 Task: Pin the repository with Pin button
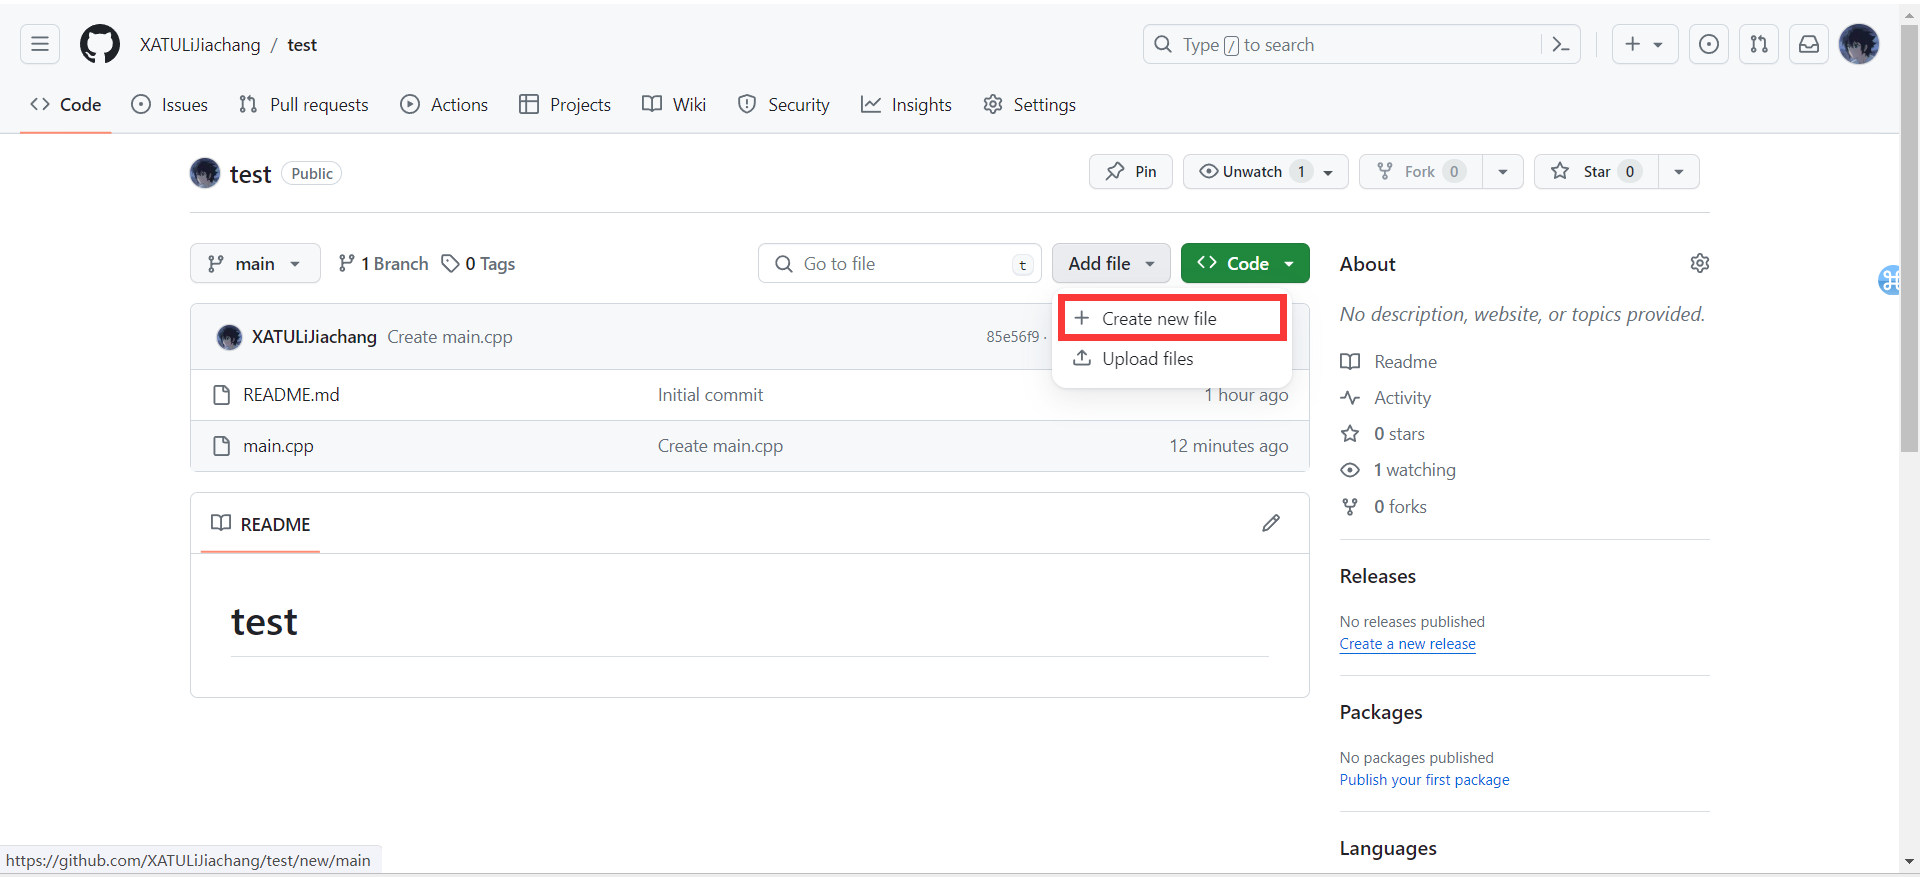point(1131,171)
